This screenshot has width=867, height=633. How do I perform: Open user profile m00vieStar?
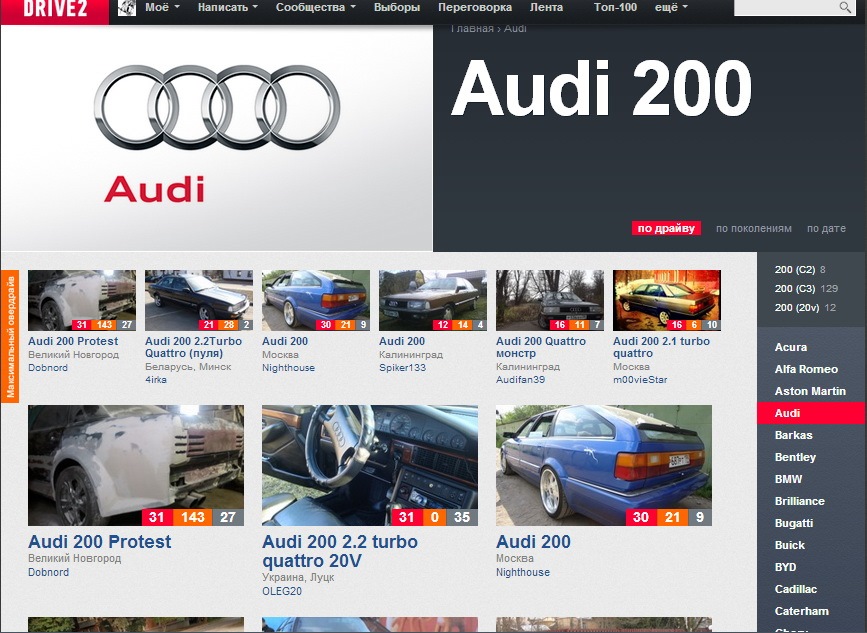(640, 380)
